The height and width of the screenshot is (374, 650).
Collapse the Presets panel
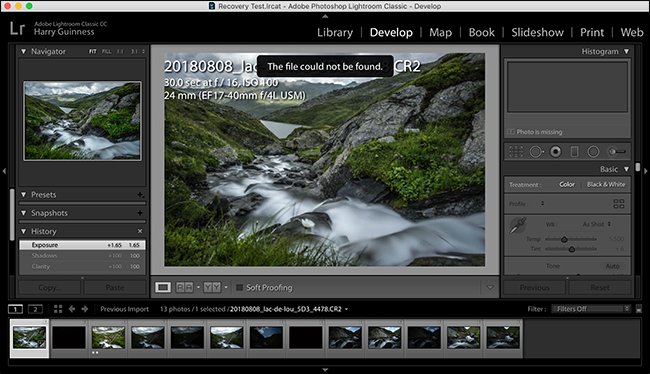click(x=23, y=194)
